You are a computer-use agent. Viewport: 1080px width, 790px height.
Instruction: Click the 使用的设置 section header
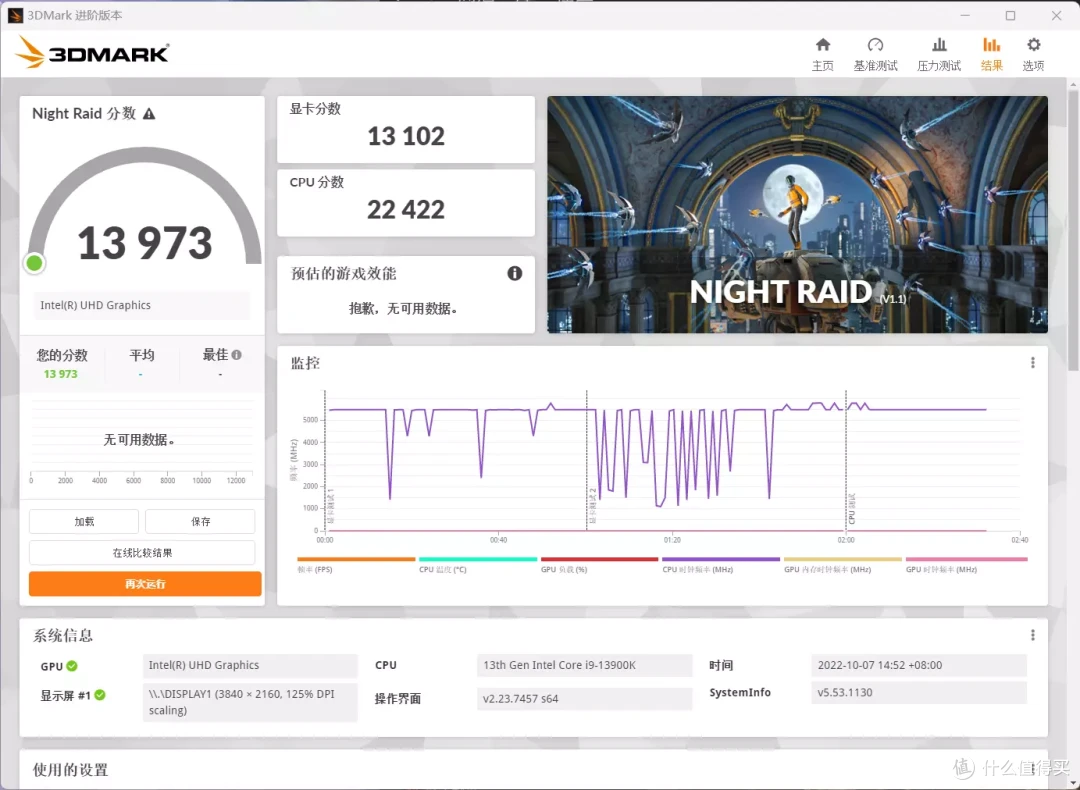coord(70,769)
